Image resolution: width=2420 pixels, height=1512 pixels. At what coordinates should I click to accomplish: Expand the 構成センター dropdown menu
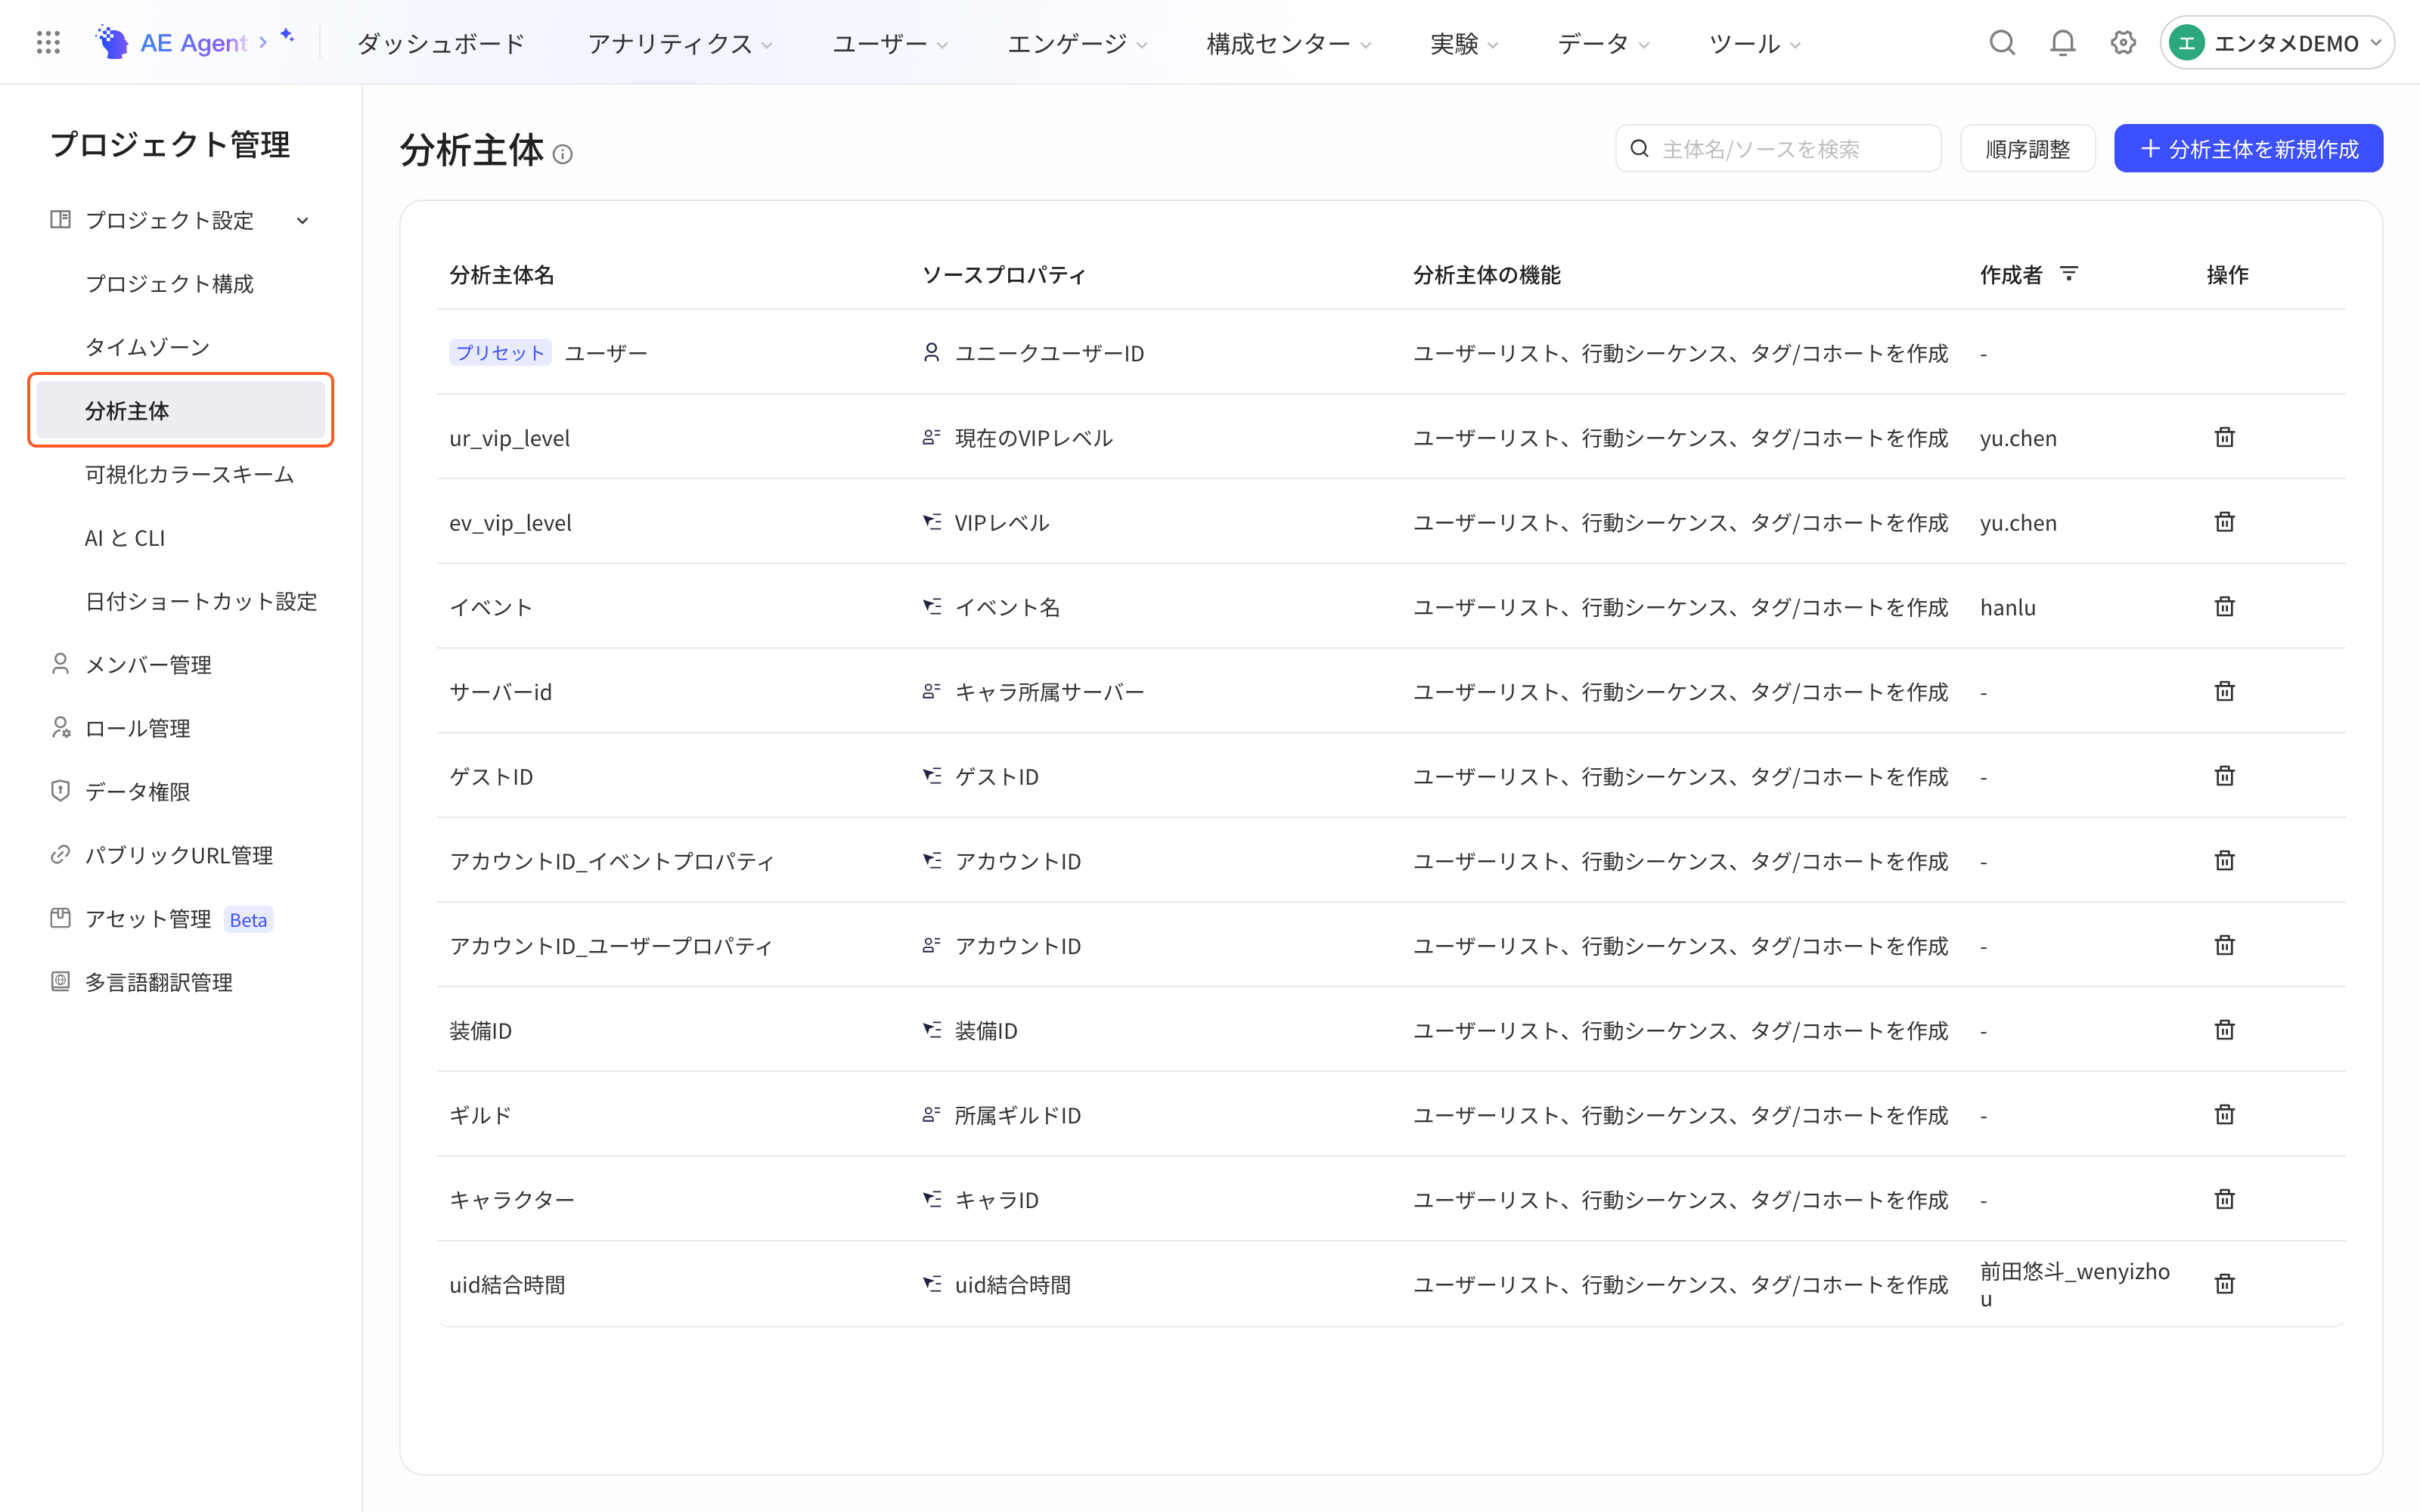tap(1289, 43)
